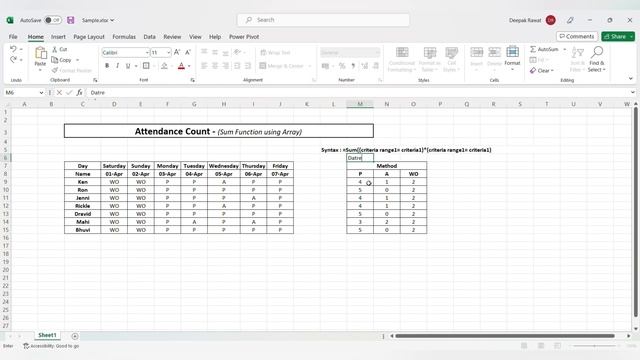The width and height of the screenshot is (640, 360).
Task: Click the Paste clipboard icon
Action: click(40, 53)
